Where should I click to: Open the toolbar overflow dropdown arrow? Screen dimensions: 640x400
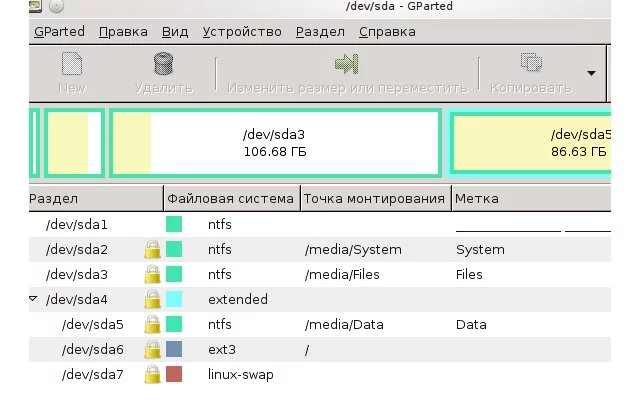[x=591, y=73]
